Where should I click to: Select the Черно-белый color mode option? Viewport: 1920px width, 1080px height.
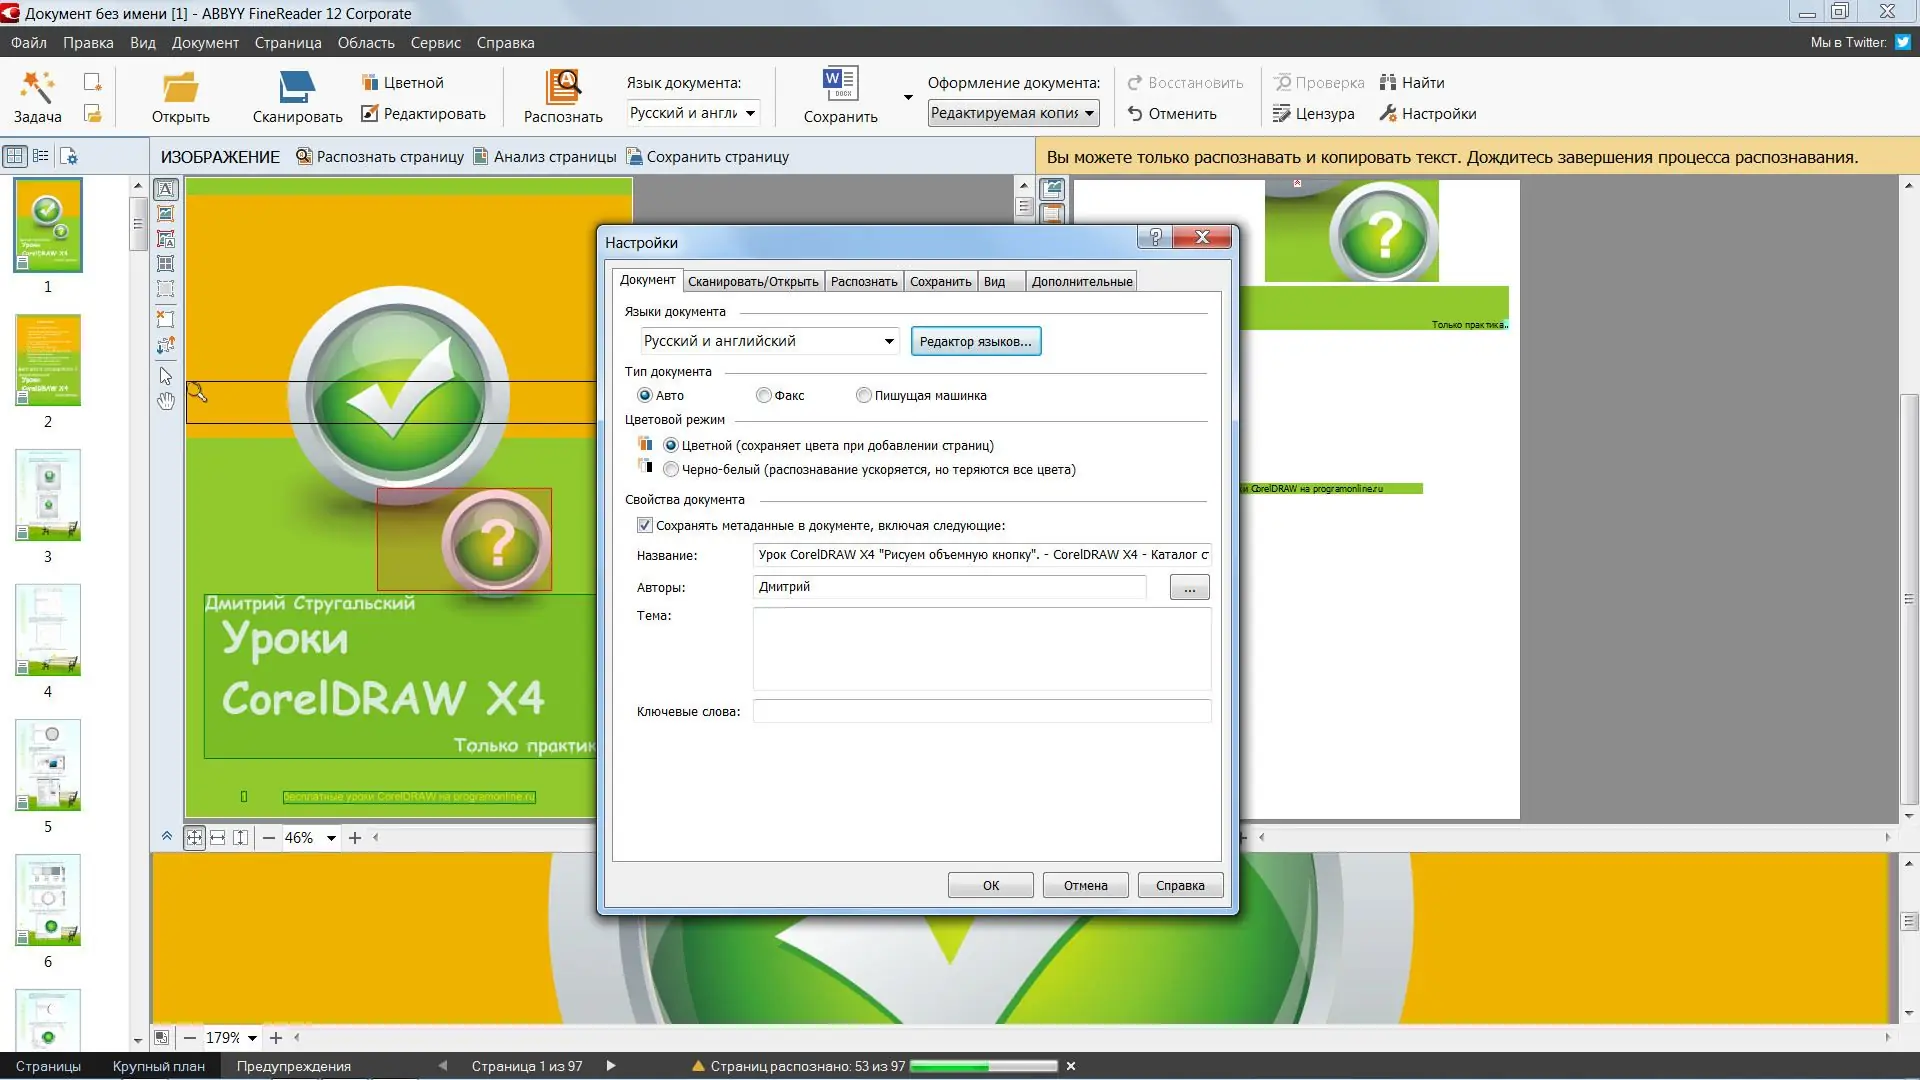(x=671, y=470)
